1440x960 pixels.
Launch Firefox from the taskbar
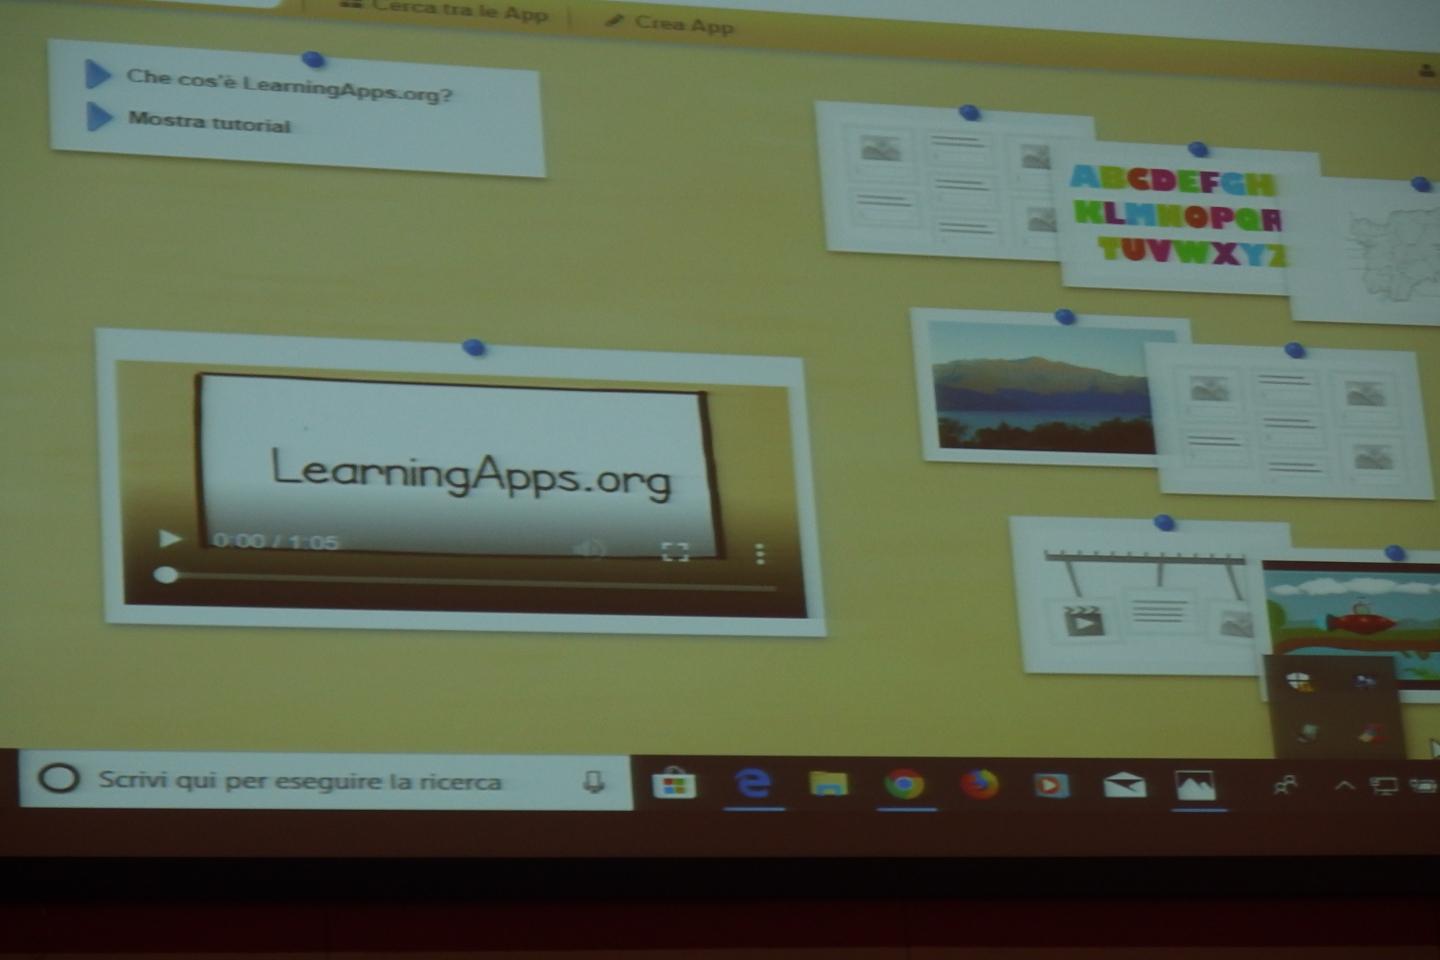(980, 784)
